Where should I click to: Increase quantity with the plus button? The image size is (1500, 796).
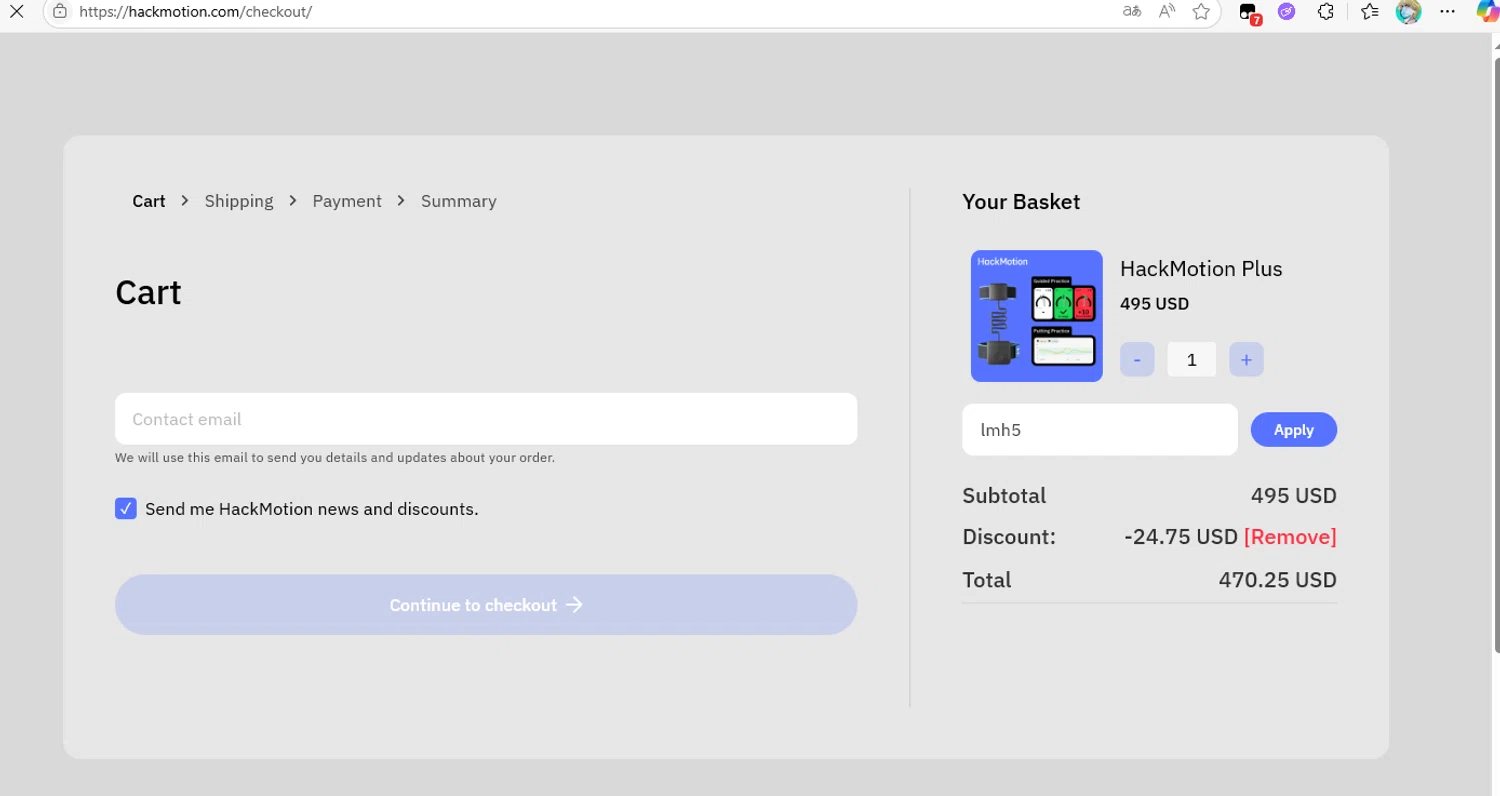[1246, 360]
